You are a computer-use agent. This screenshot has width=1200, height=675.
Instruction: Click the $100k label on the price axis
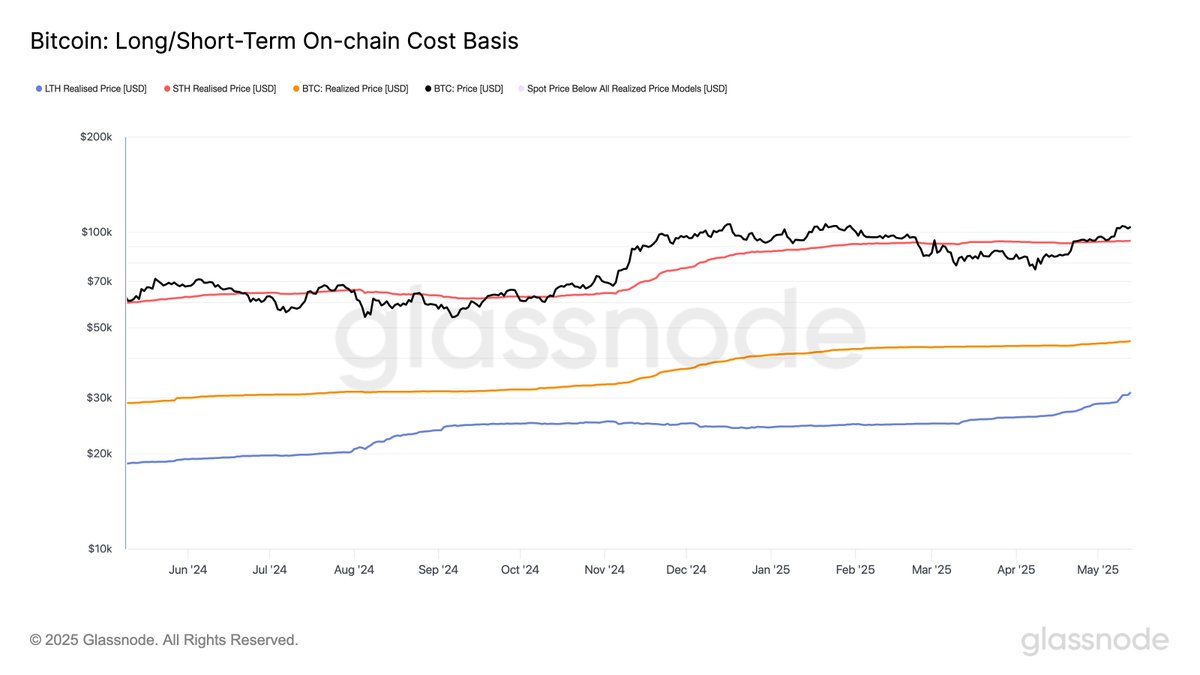tap(96, 232)
